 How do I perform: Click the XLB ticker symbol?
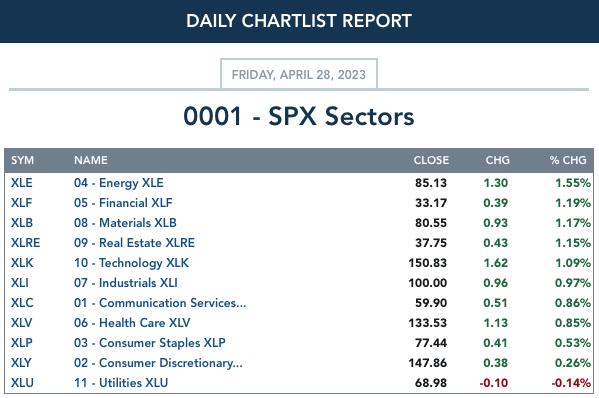click(22, 223)
